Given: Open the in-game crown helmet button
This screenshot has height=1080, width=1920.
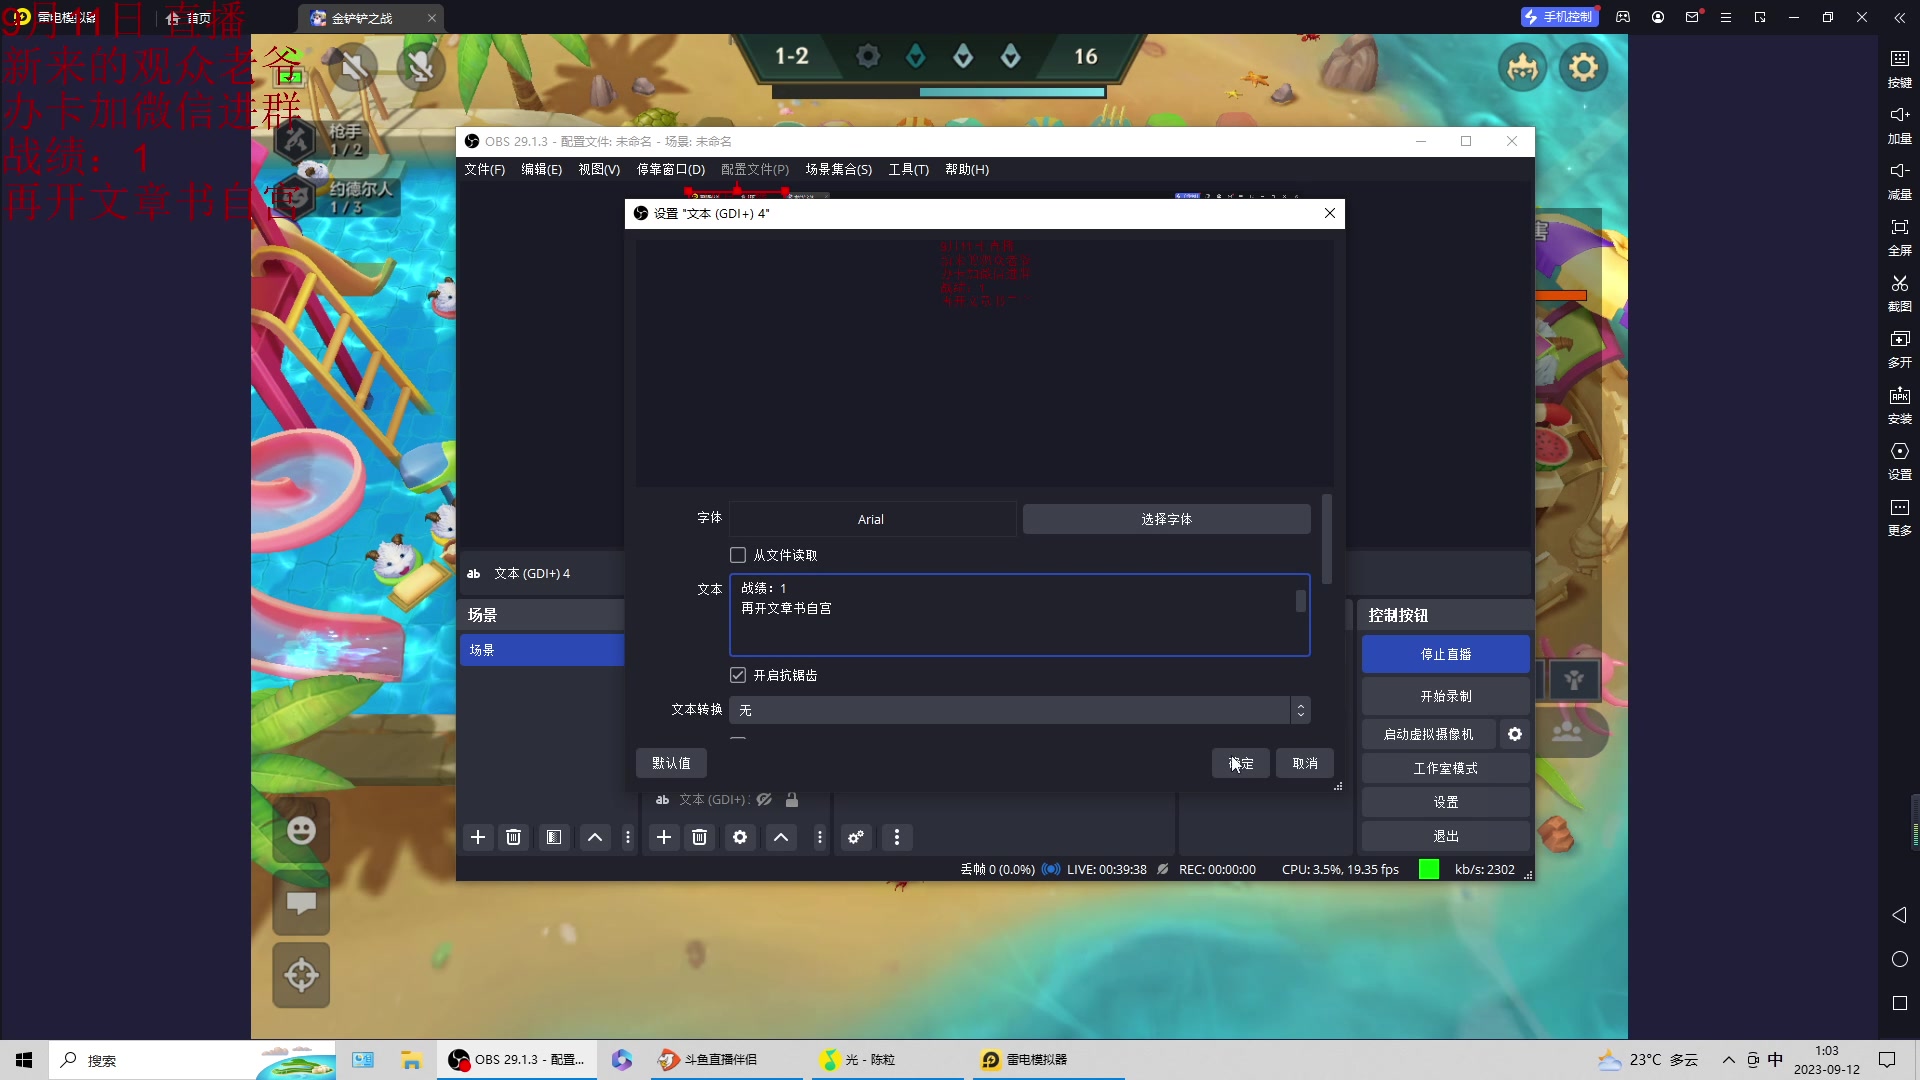Looking at the screenshot, I should point(1522,68).
